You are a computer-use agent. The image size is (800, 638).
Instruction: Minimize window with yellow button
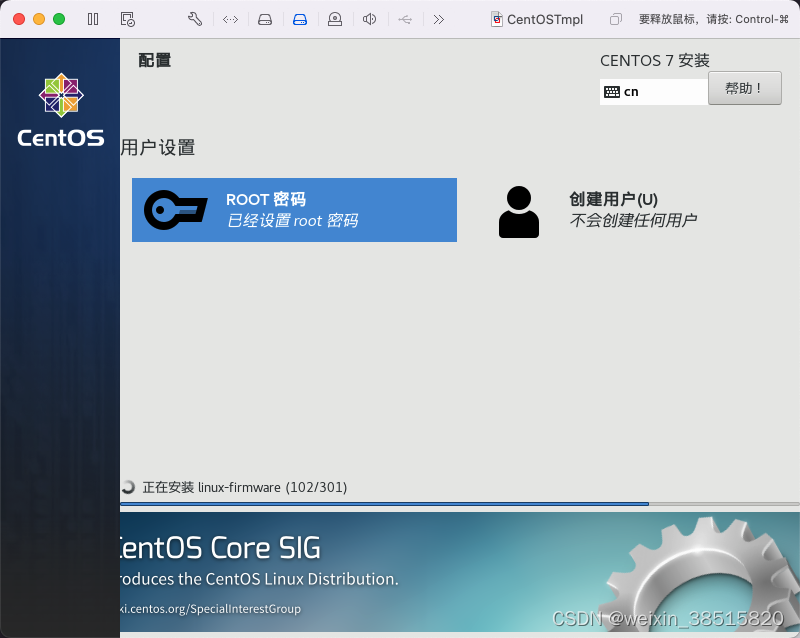(x=39, y=19)
